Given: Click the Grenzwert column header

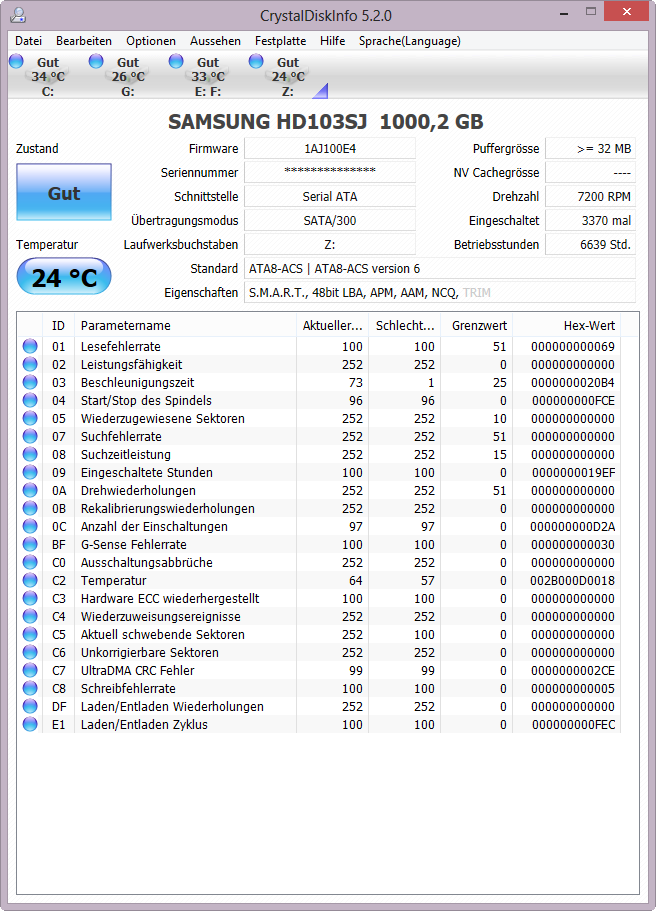Looking at the screenshot, I should [476, 325].
